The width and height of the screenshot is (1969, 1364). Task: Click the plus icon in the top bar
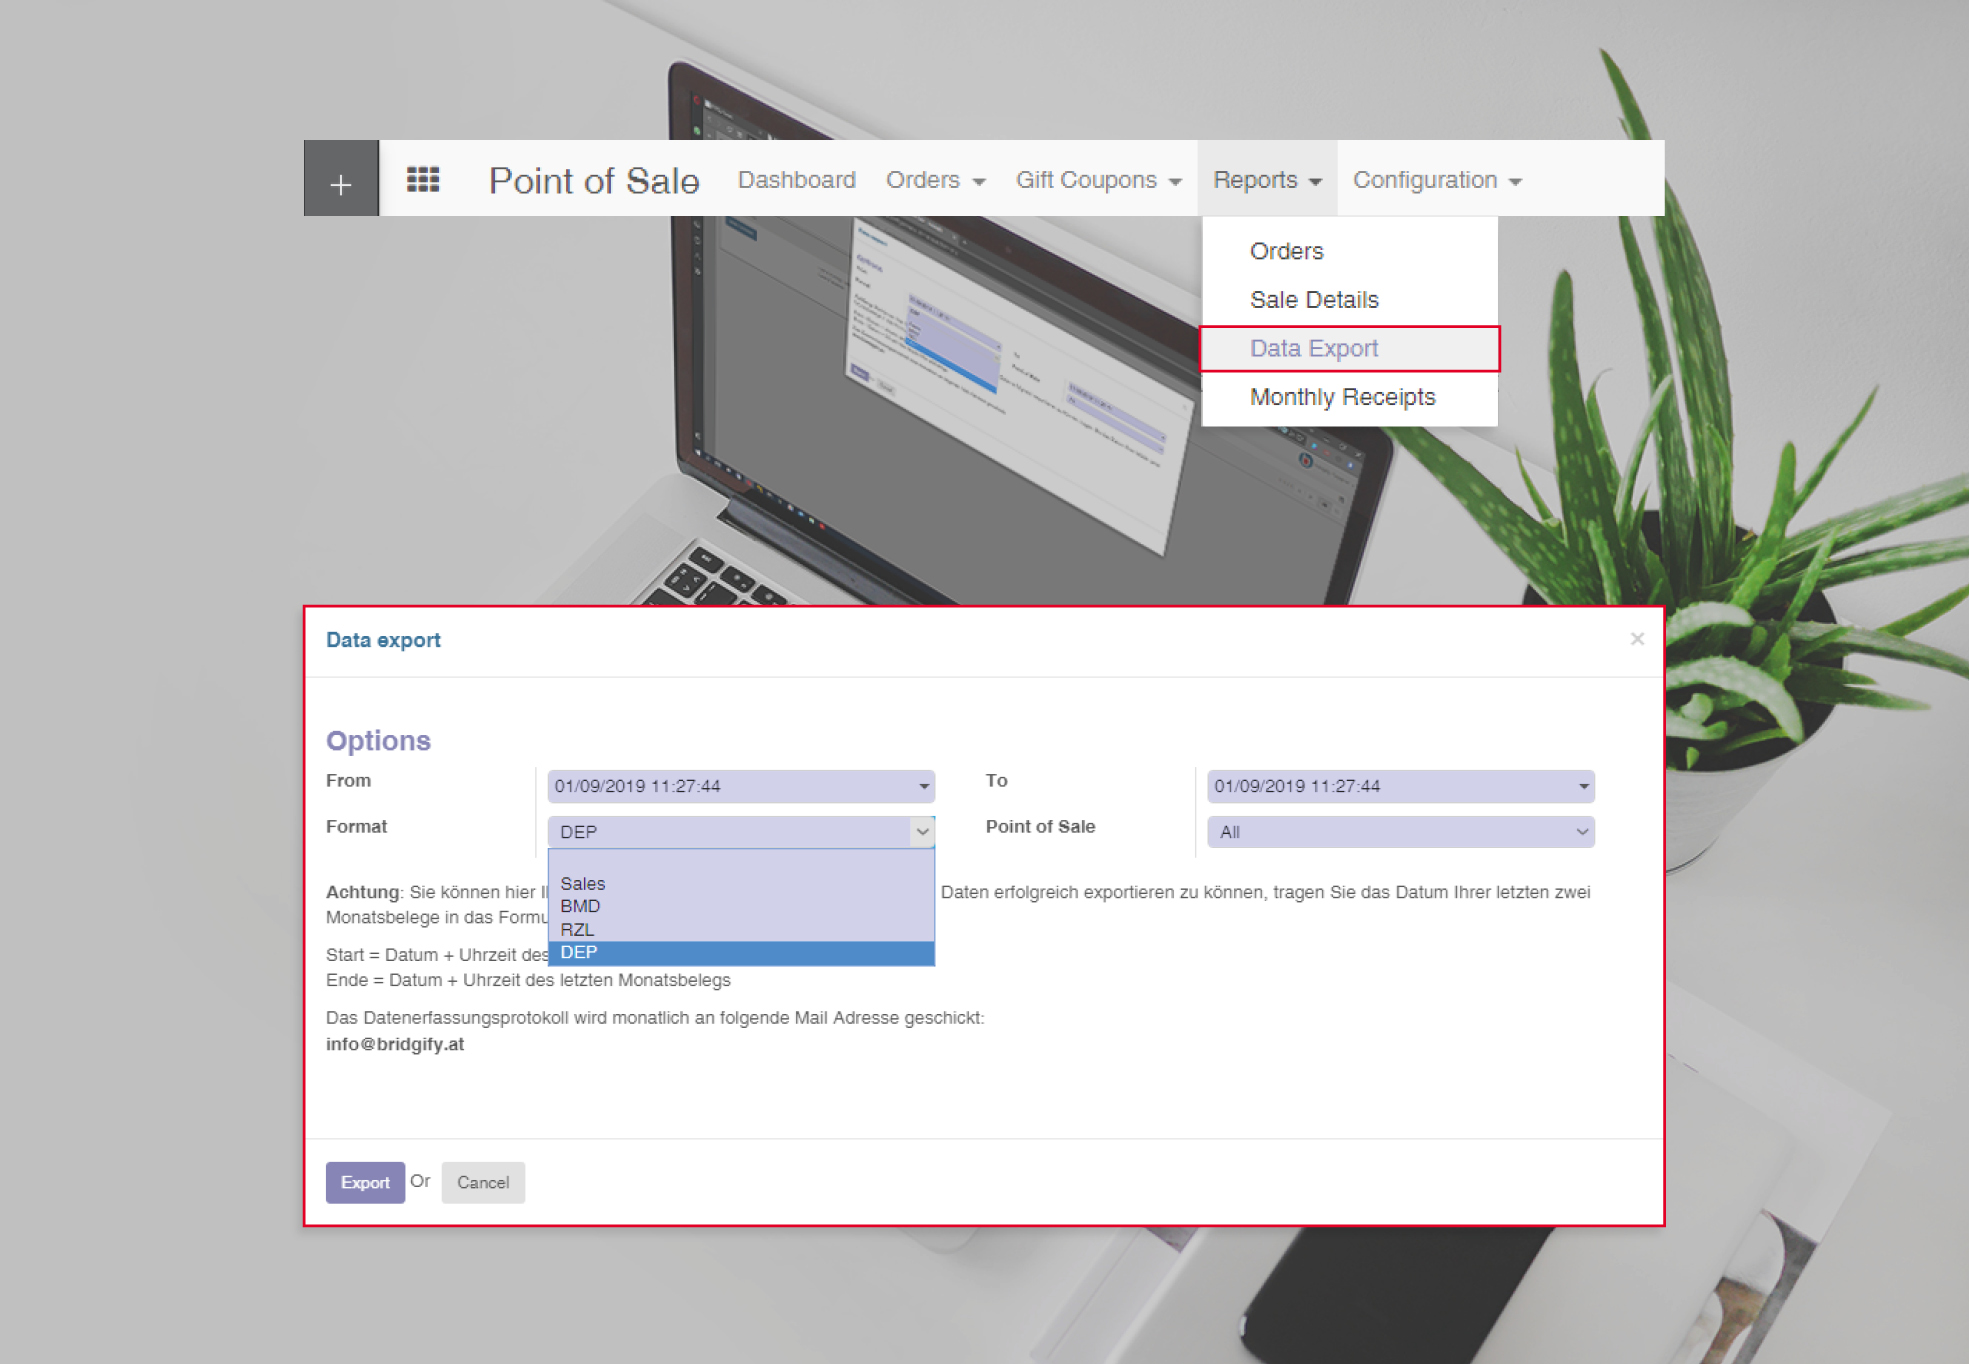point(341,184)
